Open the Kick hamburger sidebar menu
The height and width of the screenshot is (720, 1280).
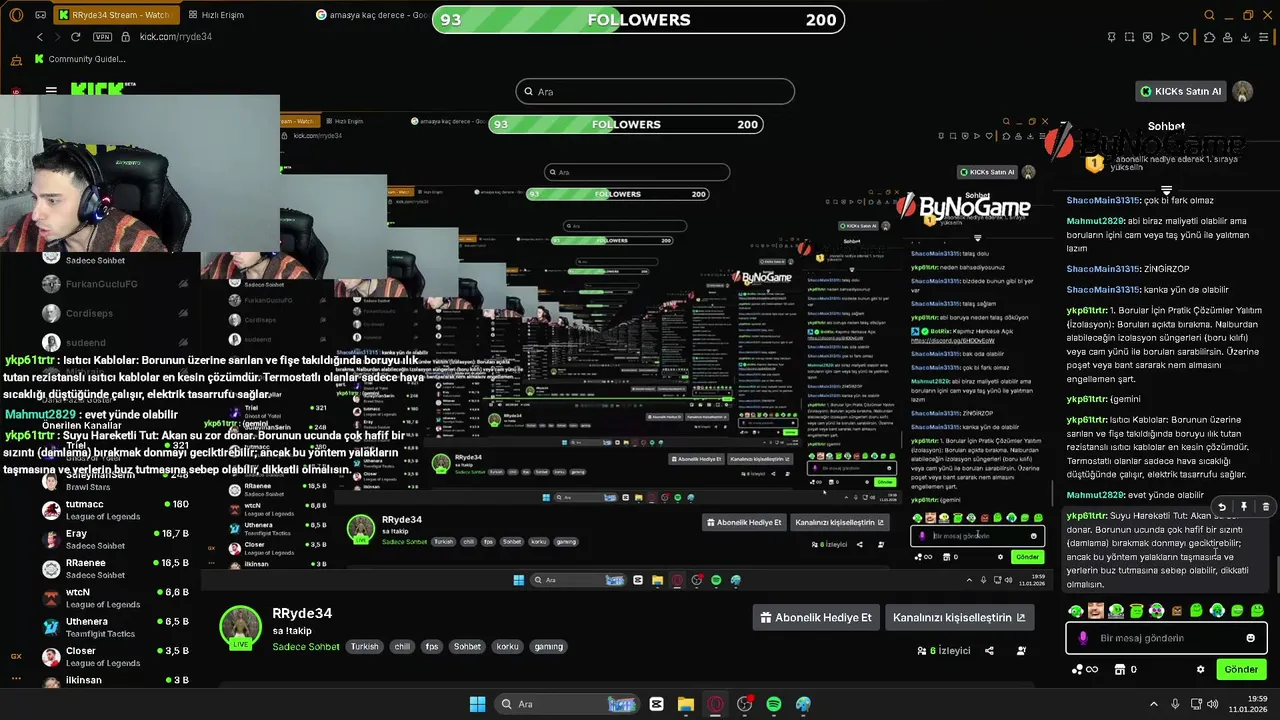pos(51,91)
